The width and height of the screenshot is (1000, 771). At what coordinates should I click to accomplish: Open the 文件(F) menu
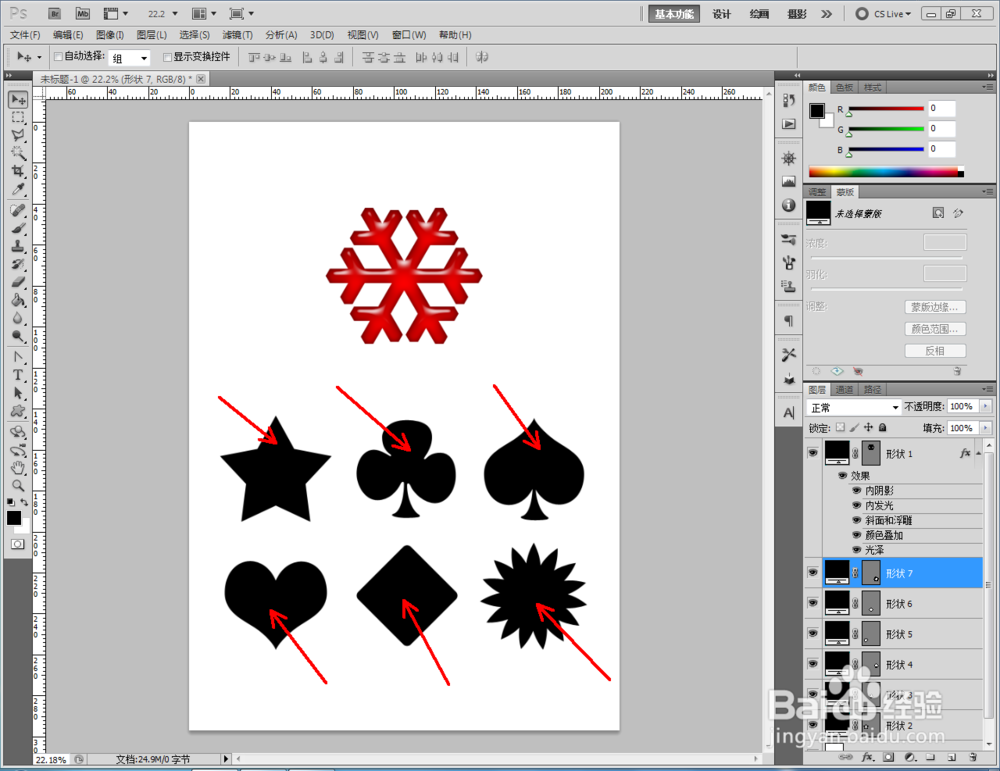point(26,35)
